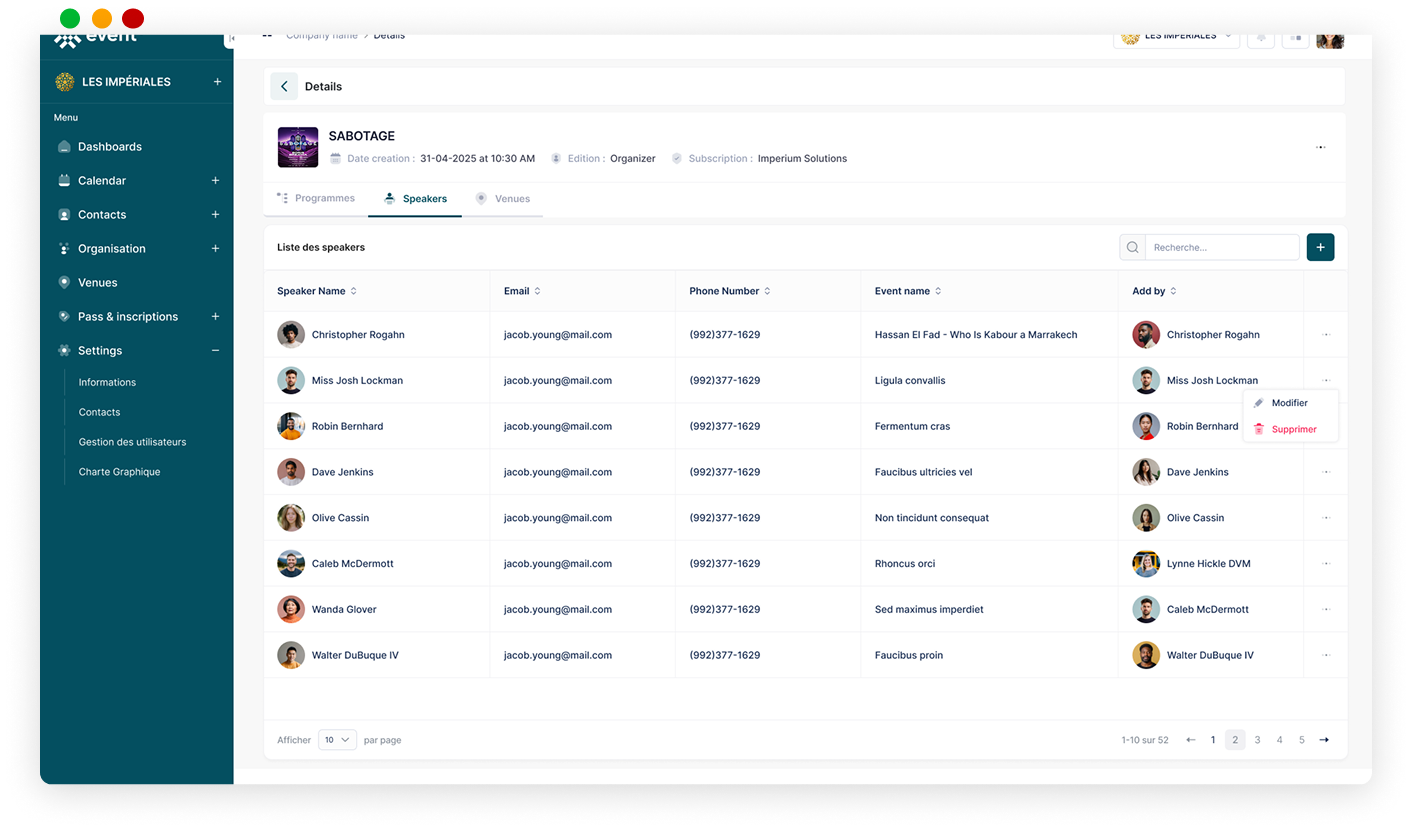Open the Organisation menu entry
This screenshot has width=1412, height=831.
(x=112, y=249)
